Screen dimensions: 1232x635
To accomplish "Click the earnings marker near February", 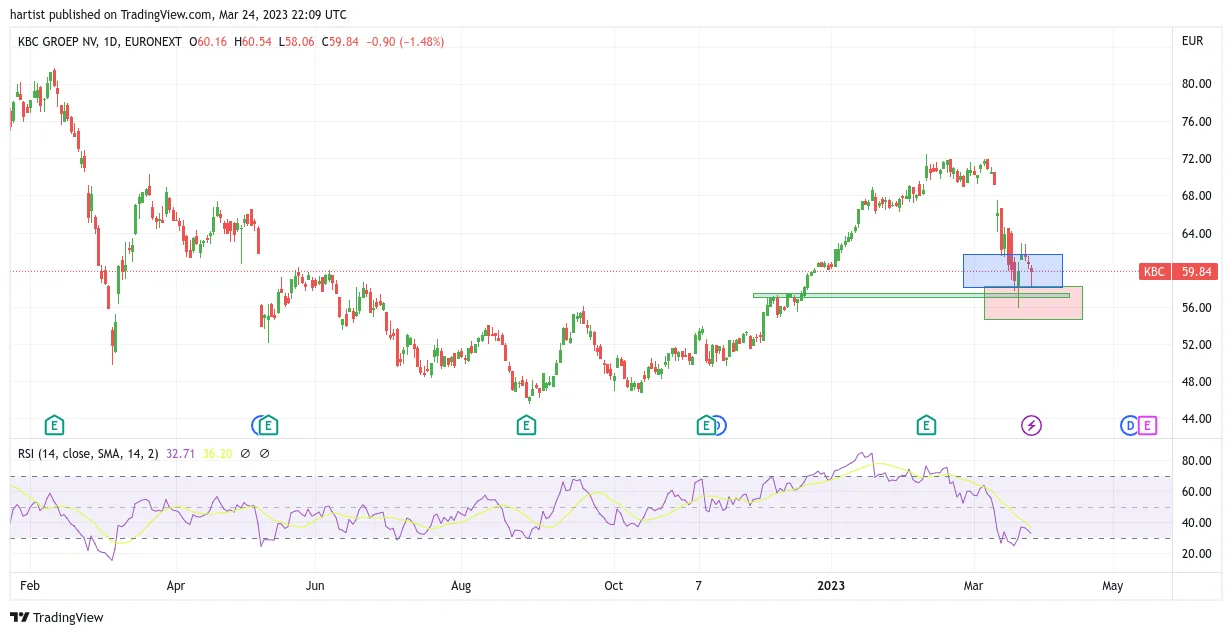I will pos(54,426).
